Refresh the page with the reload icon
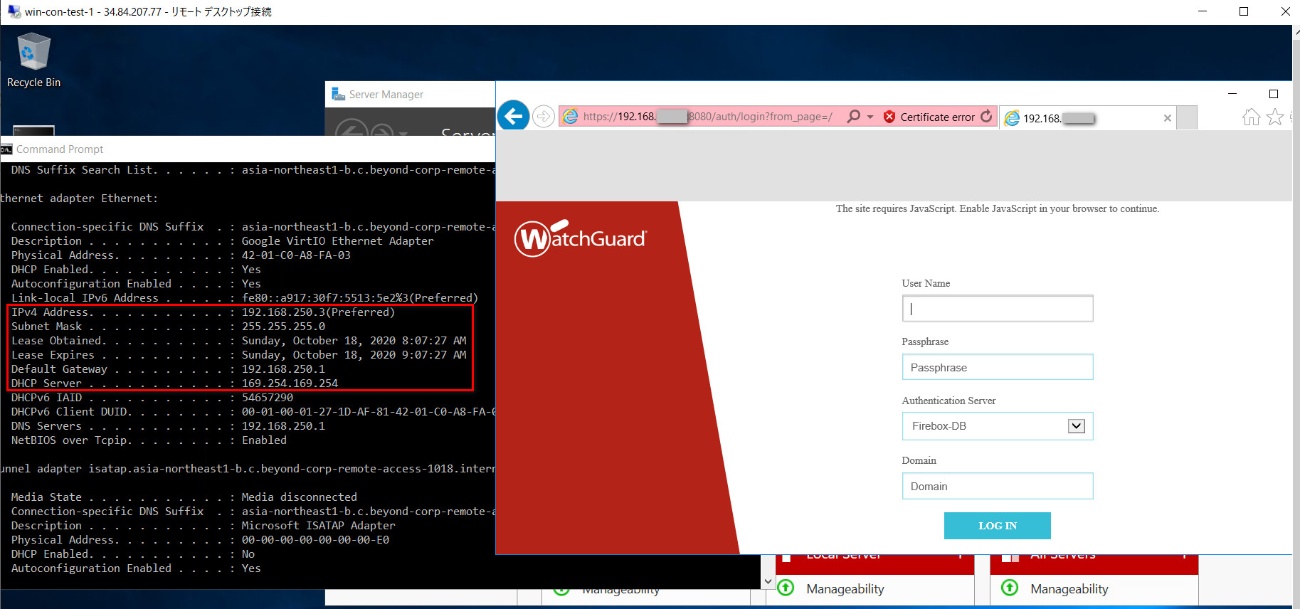This screenshot has width=1300, height=609. [987, 117]
